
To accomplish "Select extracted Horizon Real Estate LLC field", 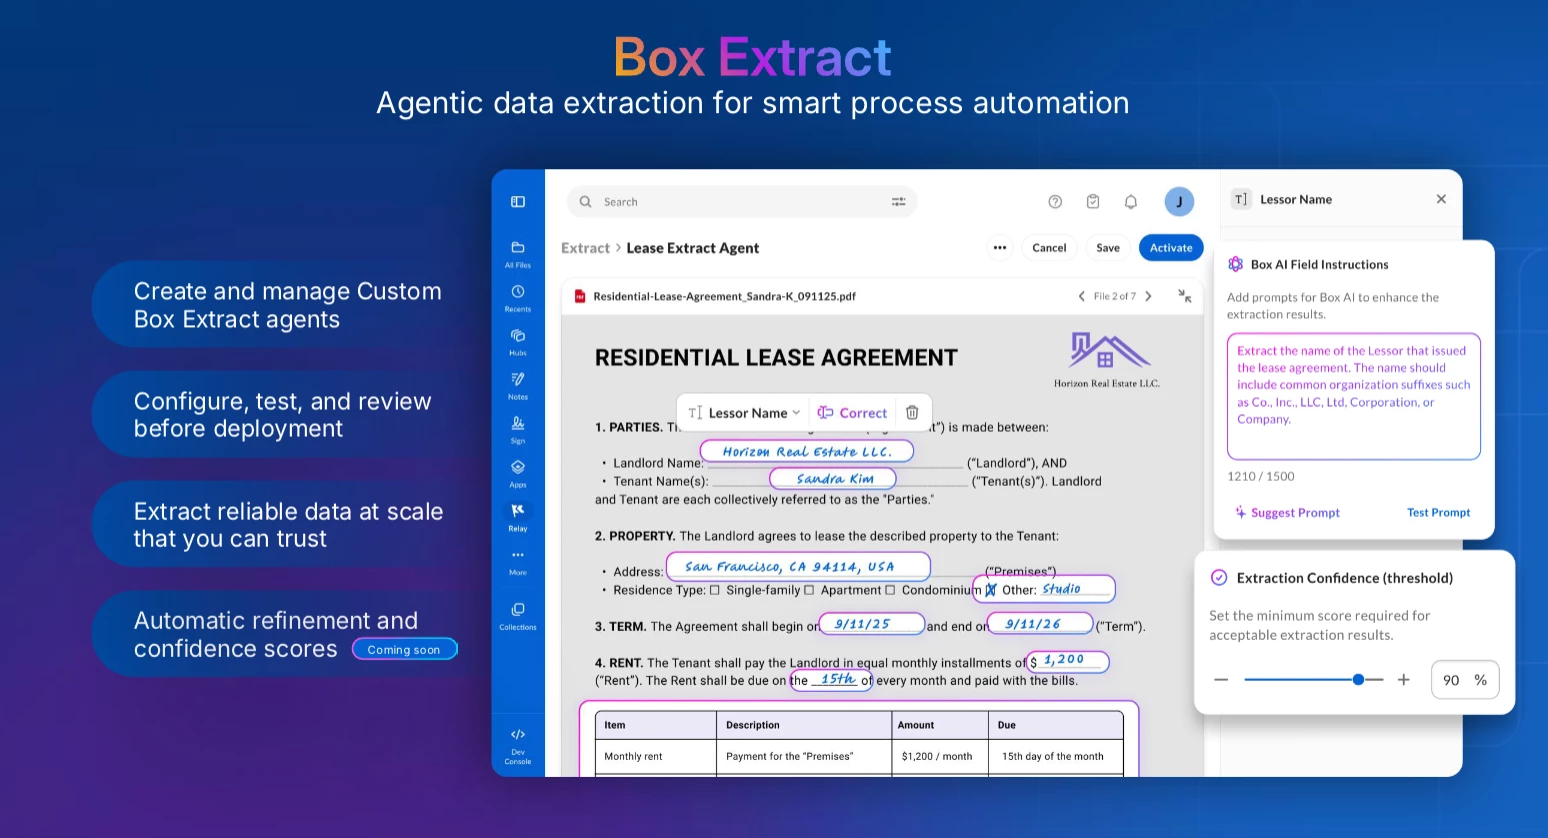I will pos(807,451).
